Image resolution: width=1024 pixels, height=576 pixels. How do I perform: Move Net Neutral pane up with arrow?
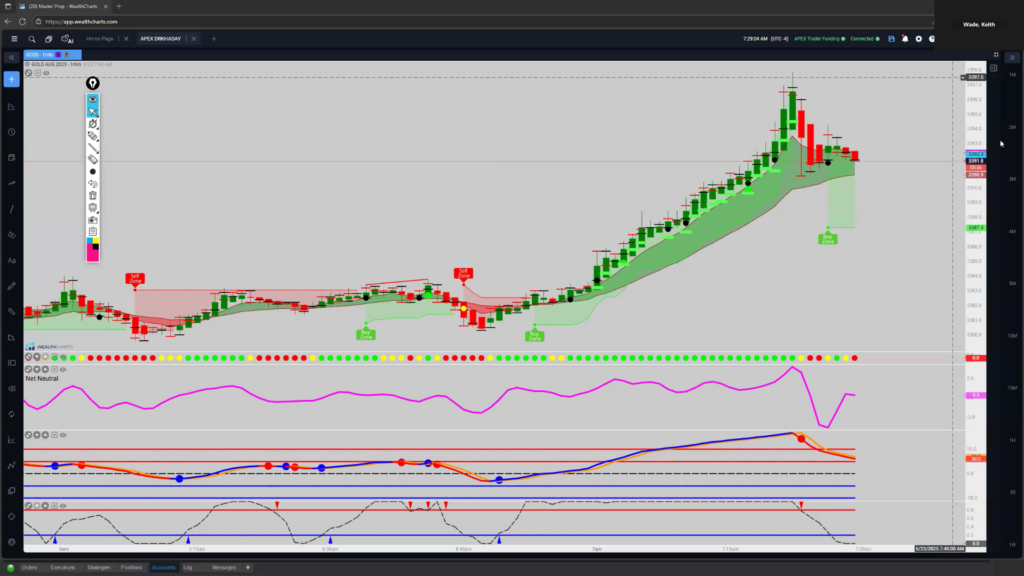click(46, 370)
